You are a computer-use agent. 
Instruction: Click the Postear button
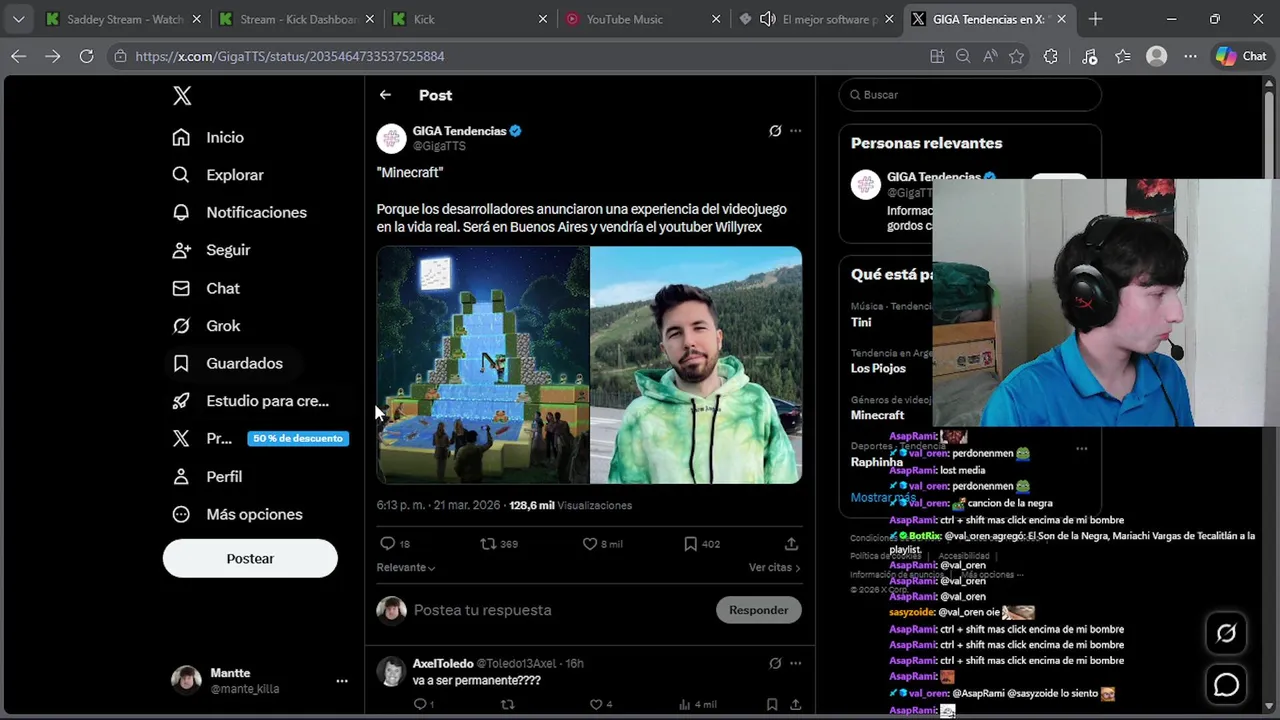(250, 559)
